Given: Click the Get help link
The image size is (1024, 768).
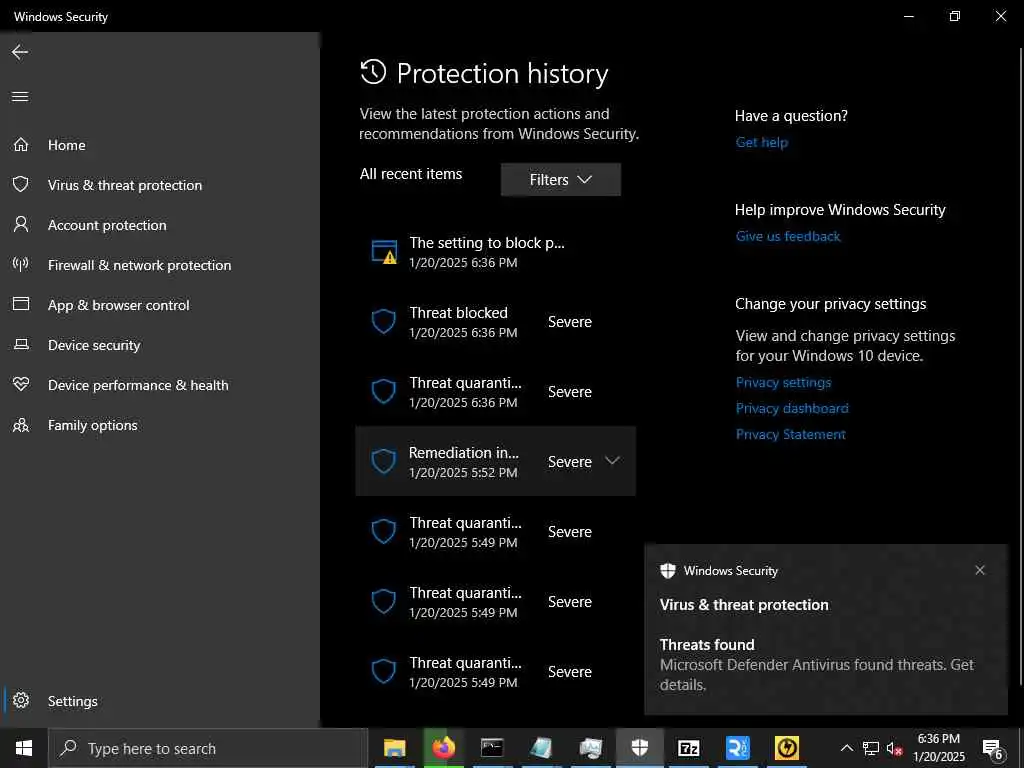Looking at the screenshot, I should coord(762,142).
